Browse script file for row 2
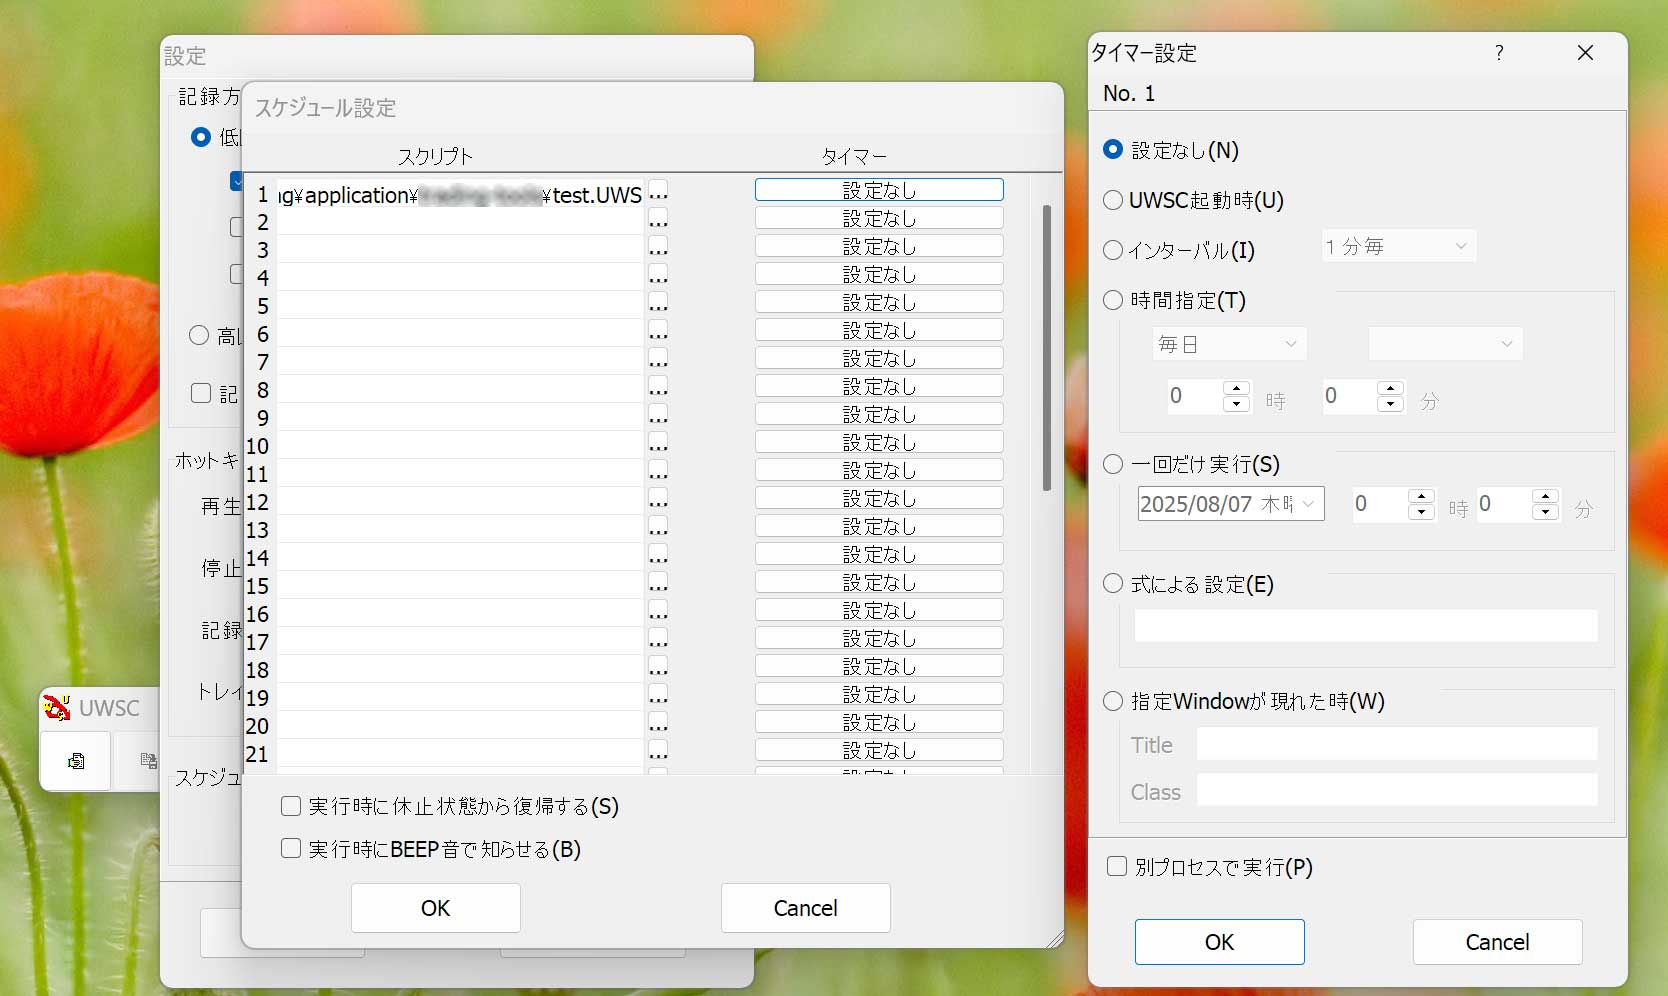This screenshot has height=996, width=1668. pyautogui.click(x=658, y=222)
